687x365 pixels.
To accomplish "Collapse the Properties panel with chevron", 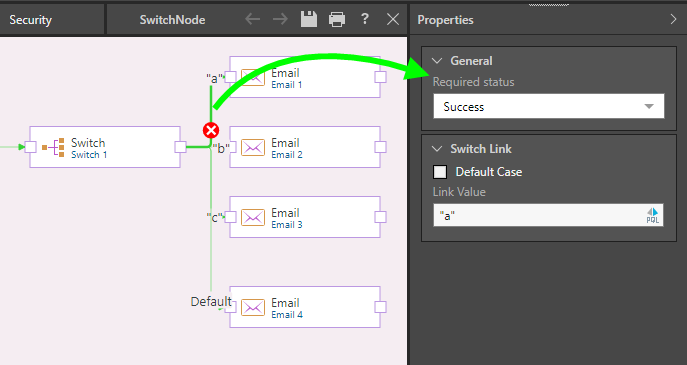I will tap(673, 19).
